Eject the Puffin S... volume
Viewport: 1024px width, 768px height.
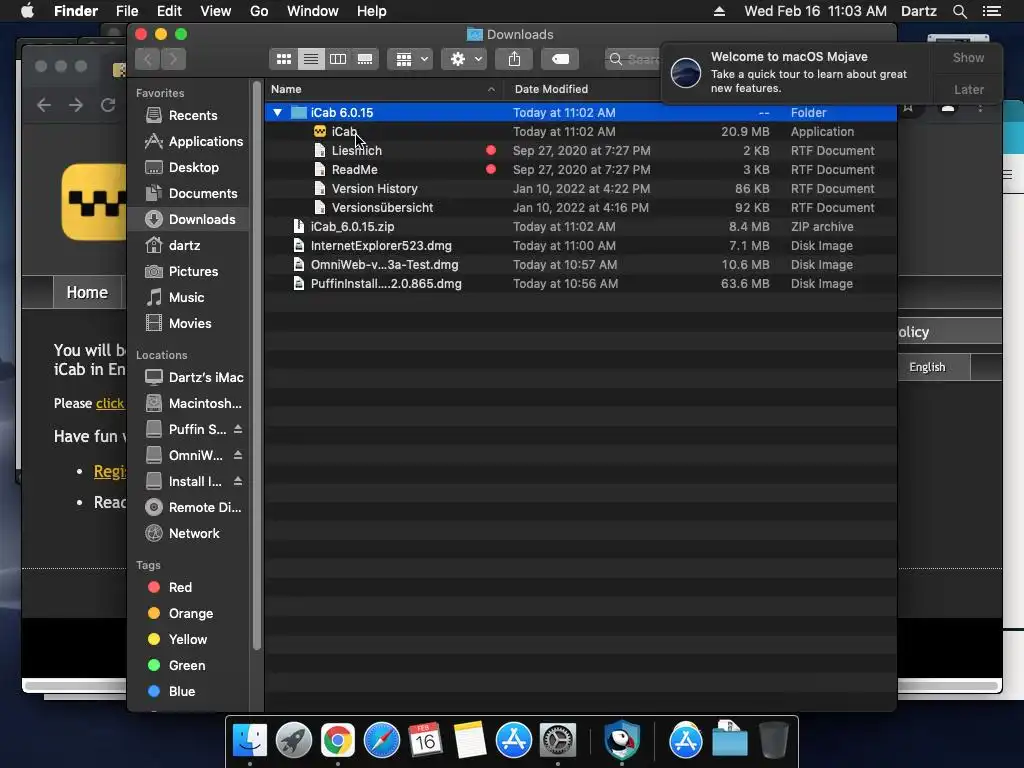pyautogui.click(x=238, y=429)
